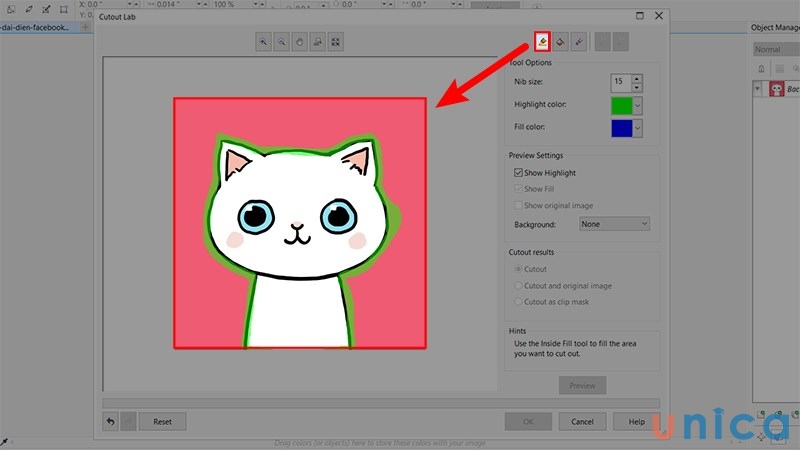Open the Background dropdown set to None
Image resolution: width=800 pixels, height=450 pixels.
[x=614, y=224]
